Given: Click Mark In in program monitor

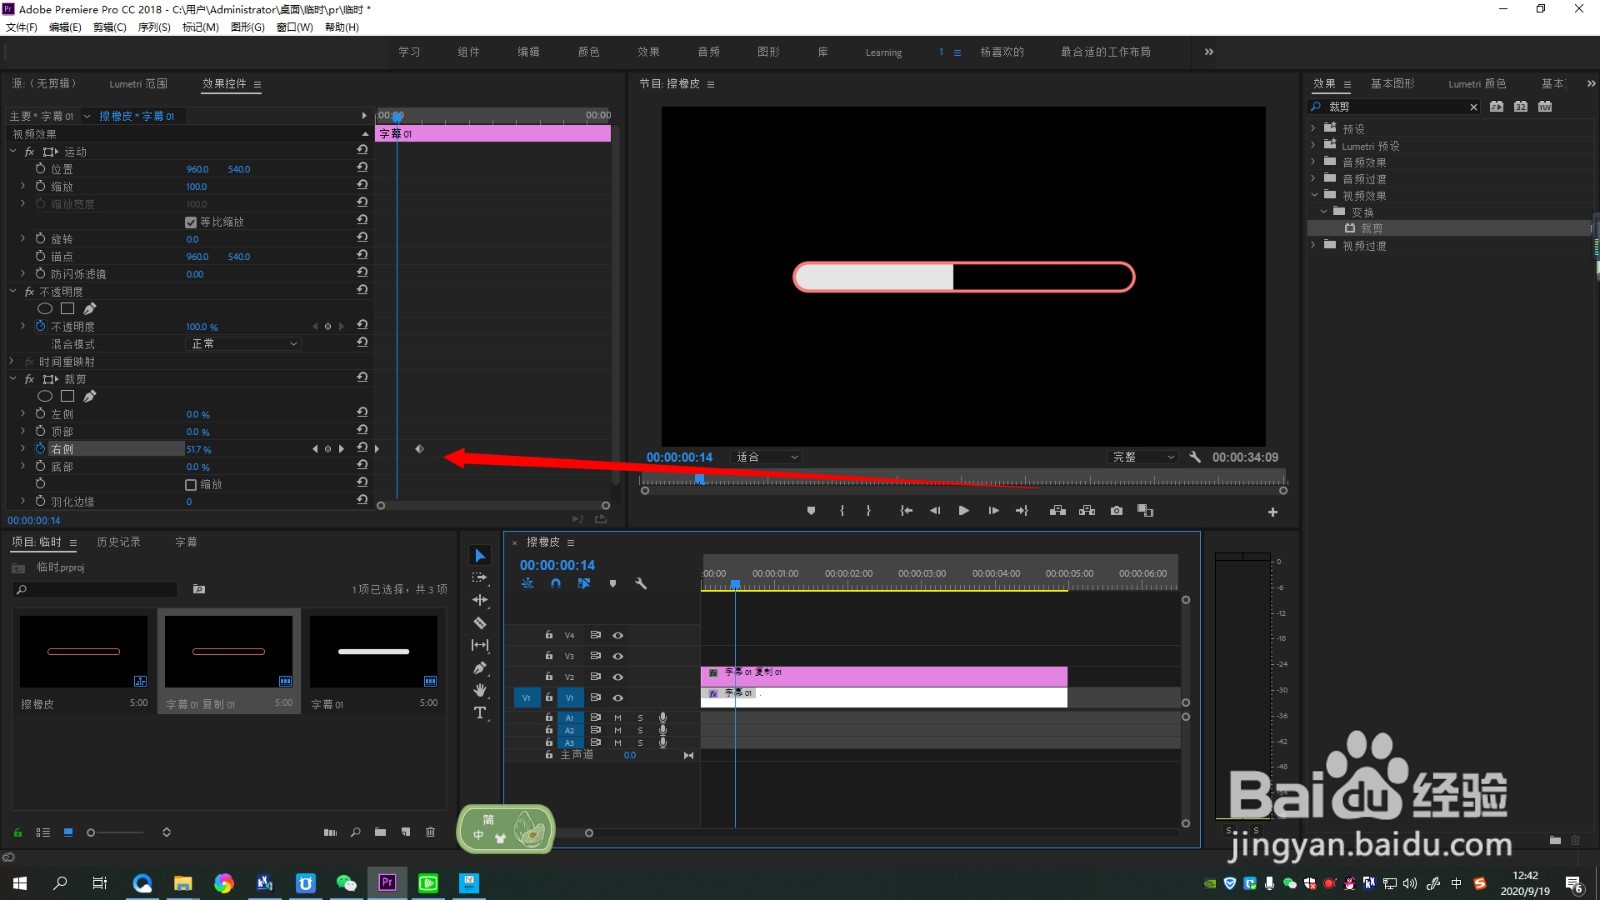Looking at the screenshot, I should (x=842, y=511).
